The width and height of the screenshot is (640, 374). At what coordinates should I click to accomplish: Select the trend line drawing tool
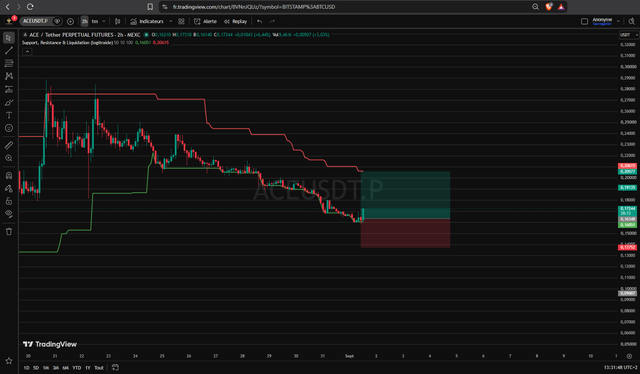[x=9, y=50]
